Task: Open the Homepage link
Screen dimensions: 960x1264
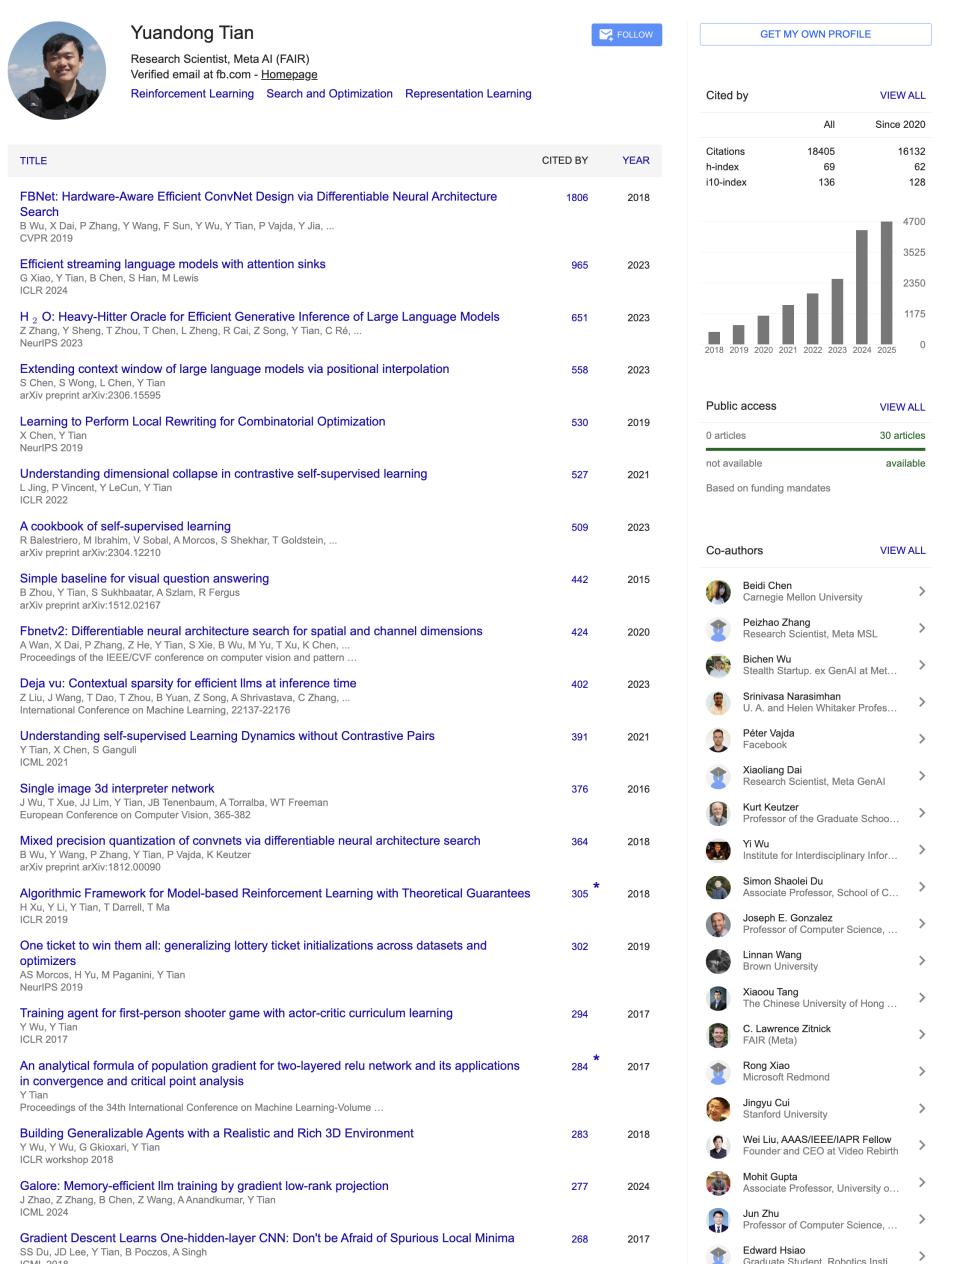Action: 289,75
